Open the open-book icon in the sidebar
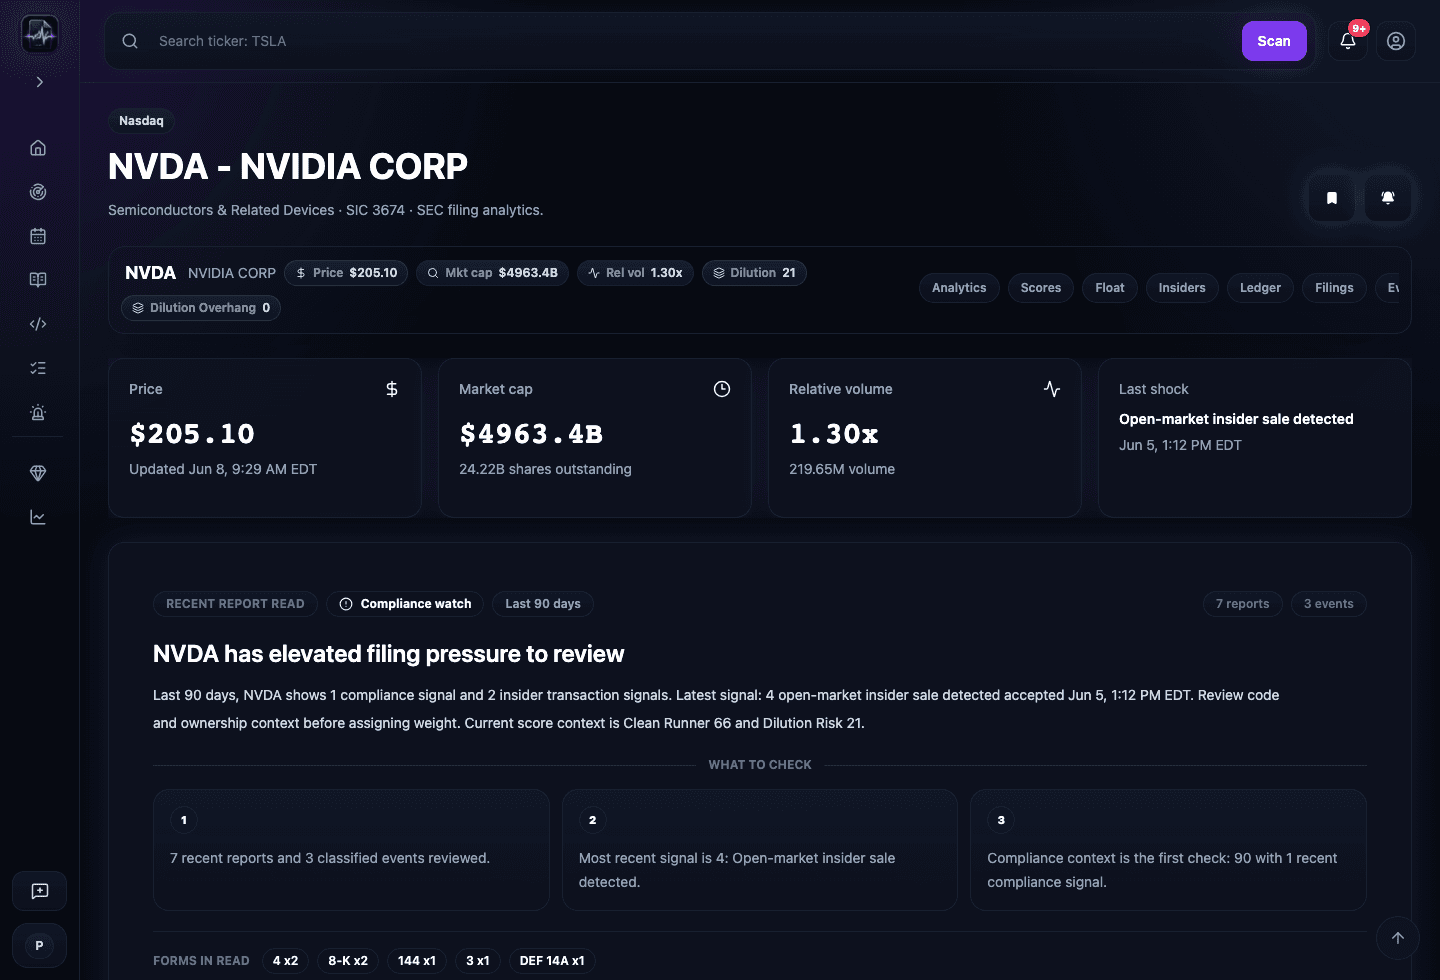This screenshot has height=980, width=1440. coord(38,280)
